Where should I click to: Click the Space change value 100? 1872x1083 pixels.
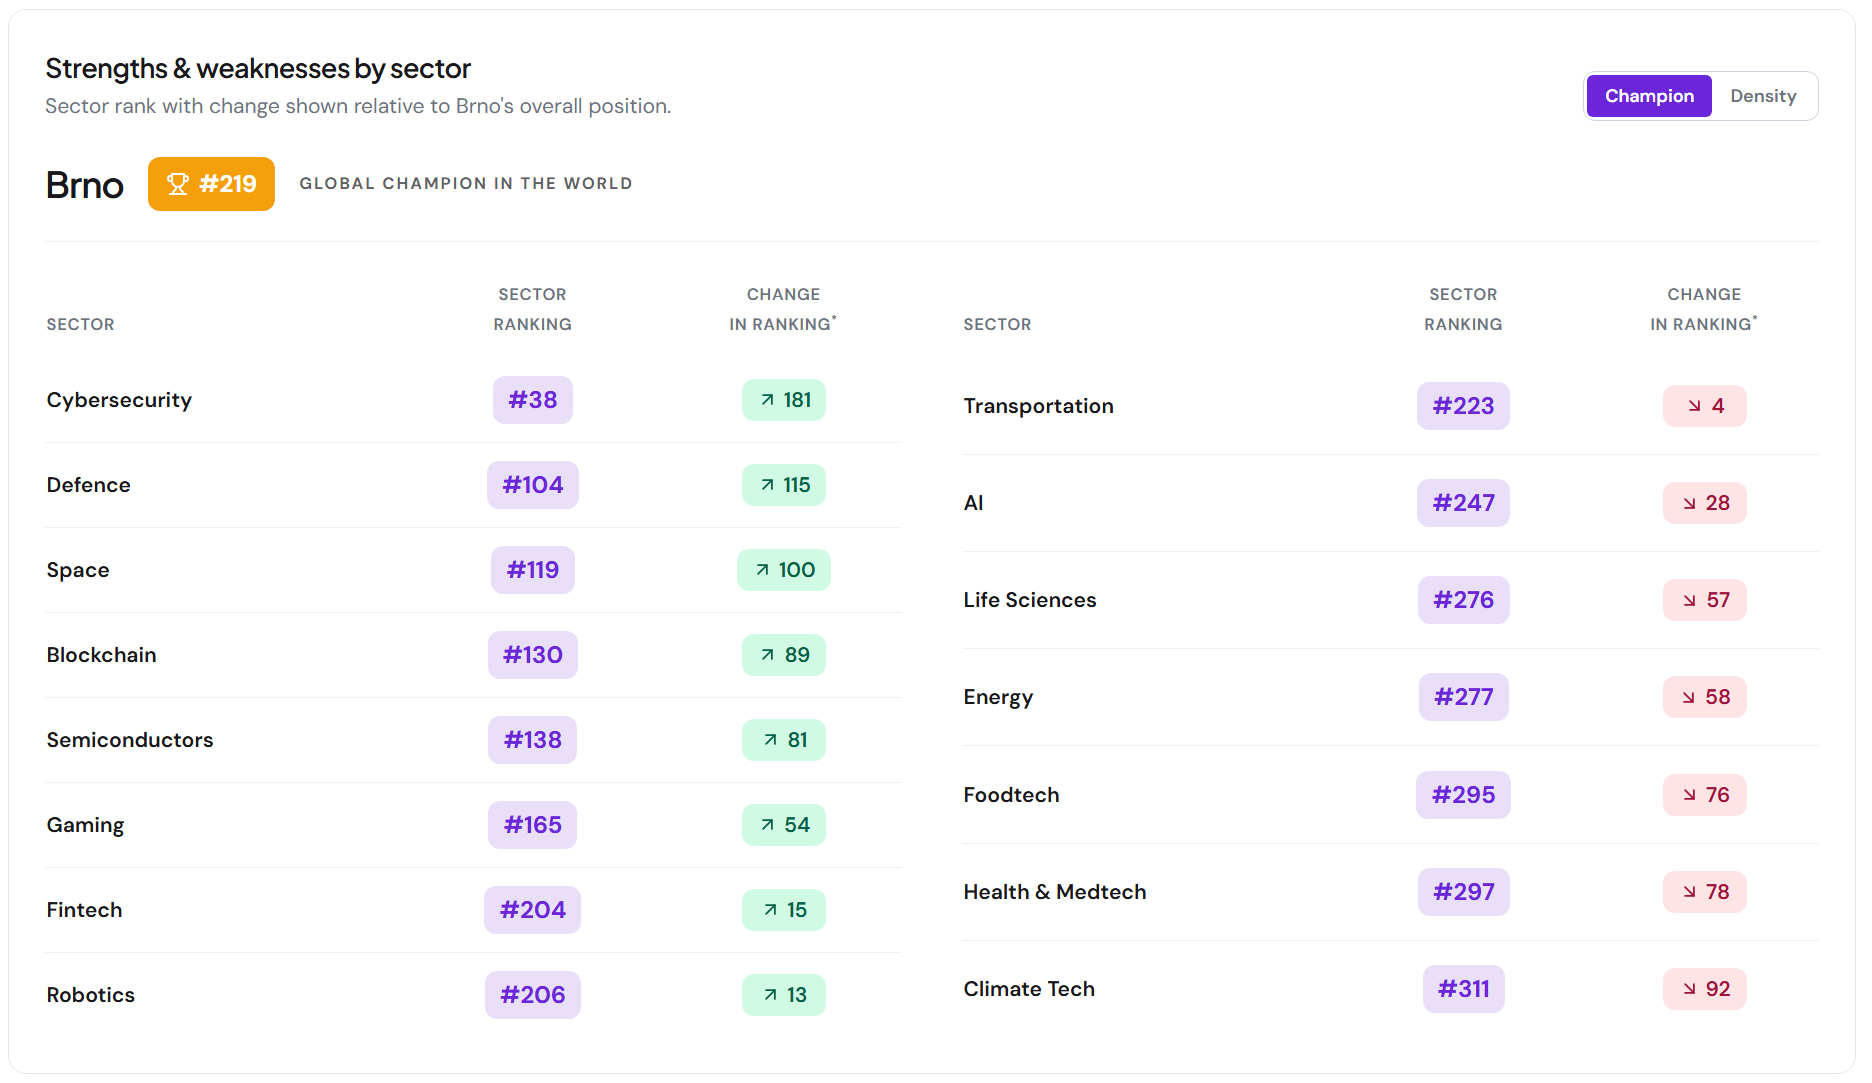tap(797, 570)
